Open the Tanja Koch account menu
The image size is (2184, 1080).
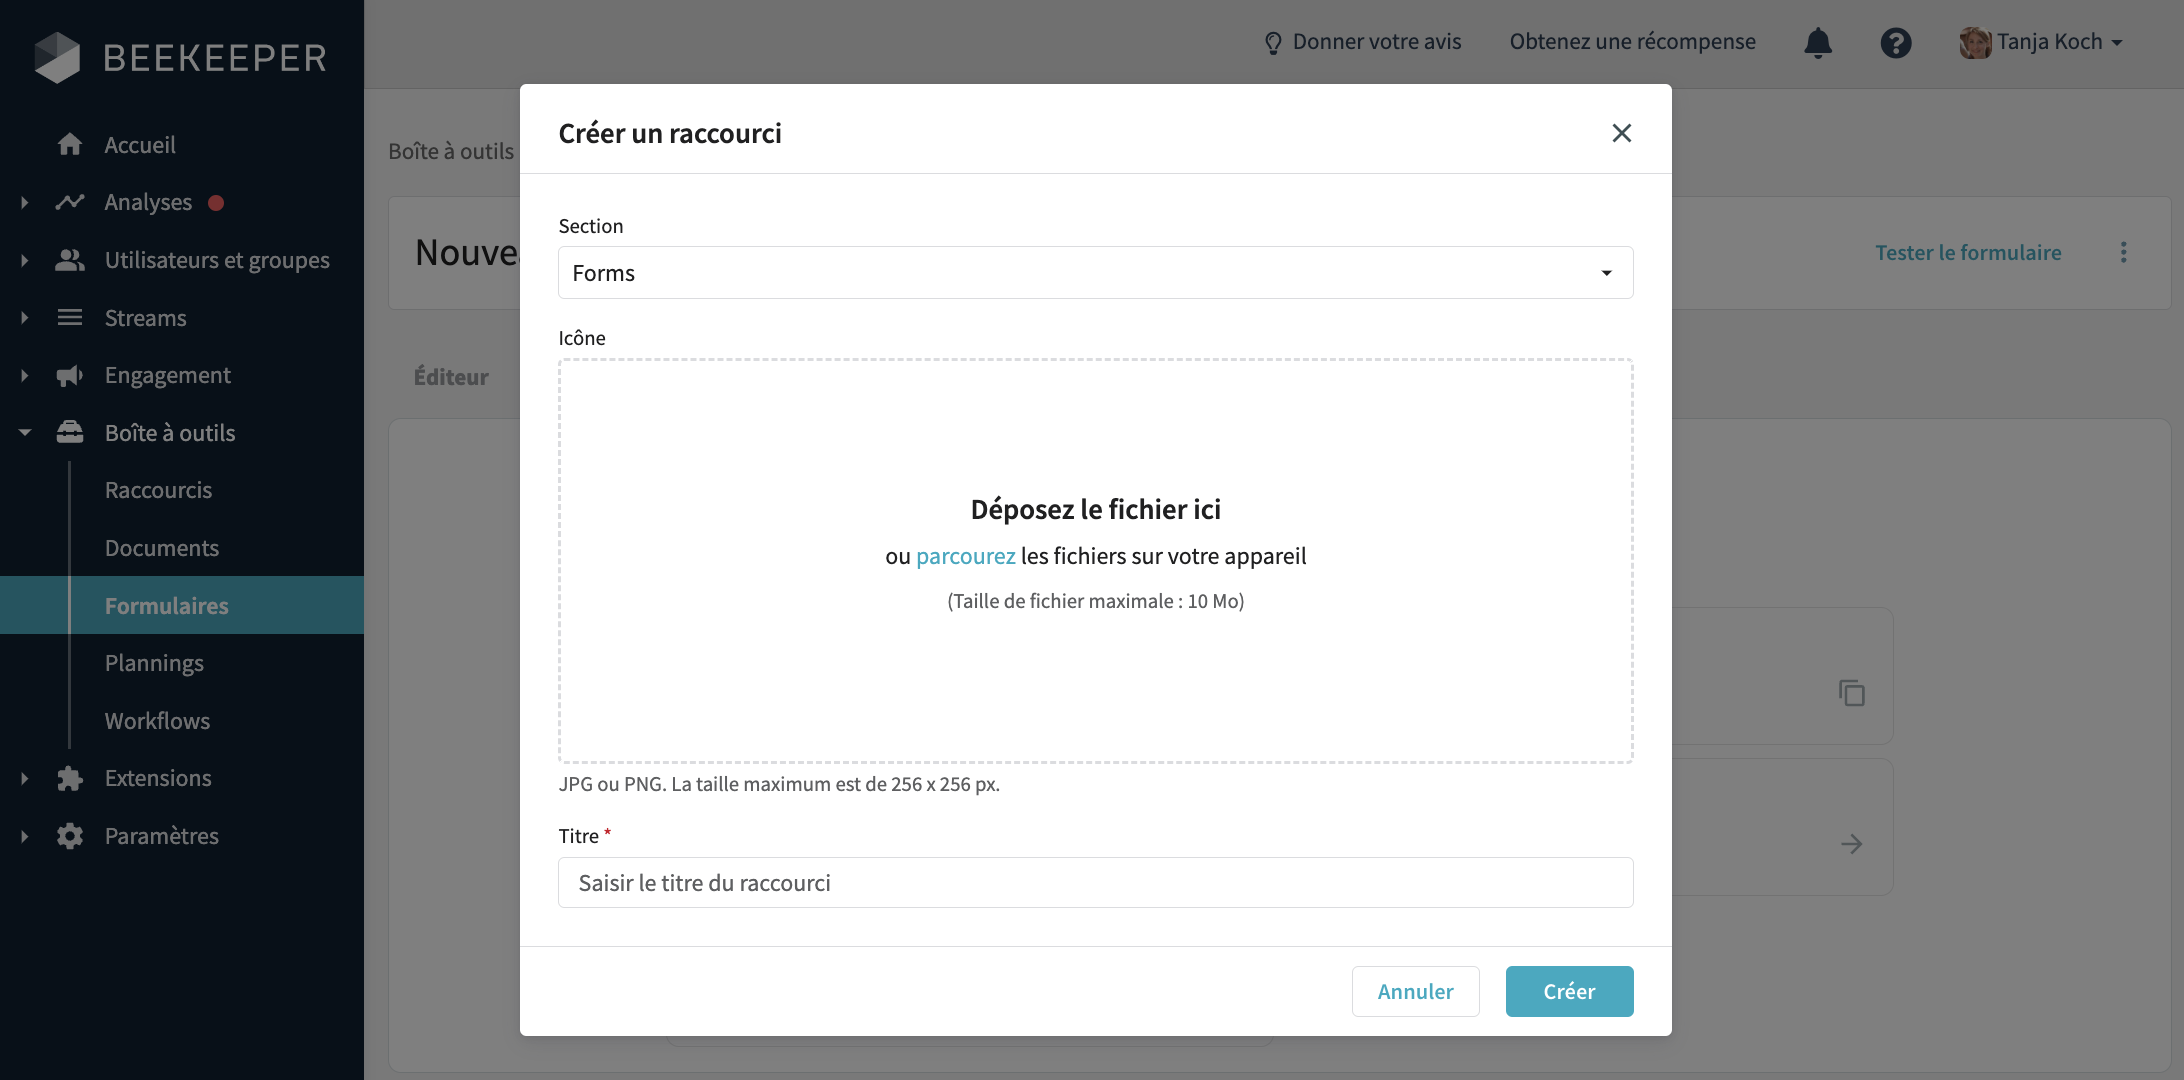point(2040,41)
